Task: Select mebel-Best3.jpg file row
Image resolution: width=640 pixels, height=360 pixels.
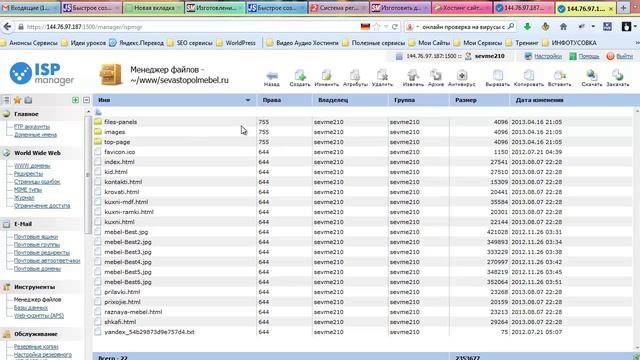Action: click(362, 252)
